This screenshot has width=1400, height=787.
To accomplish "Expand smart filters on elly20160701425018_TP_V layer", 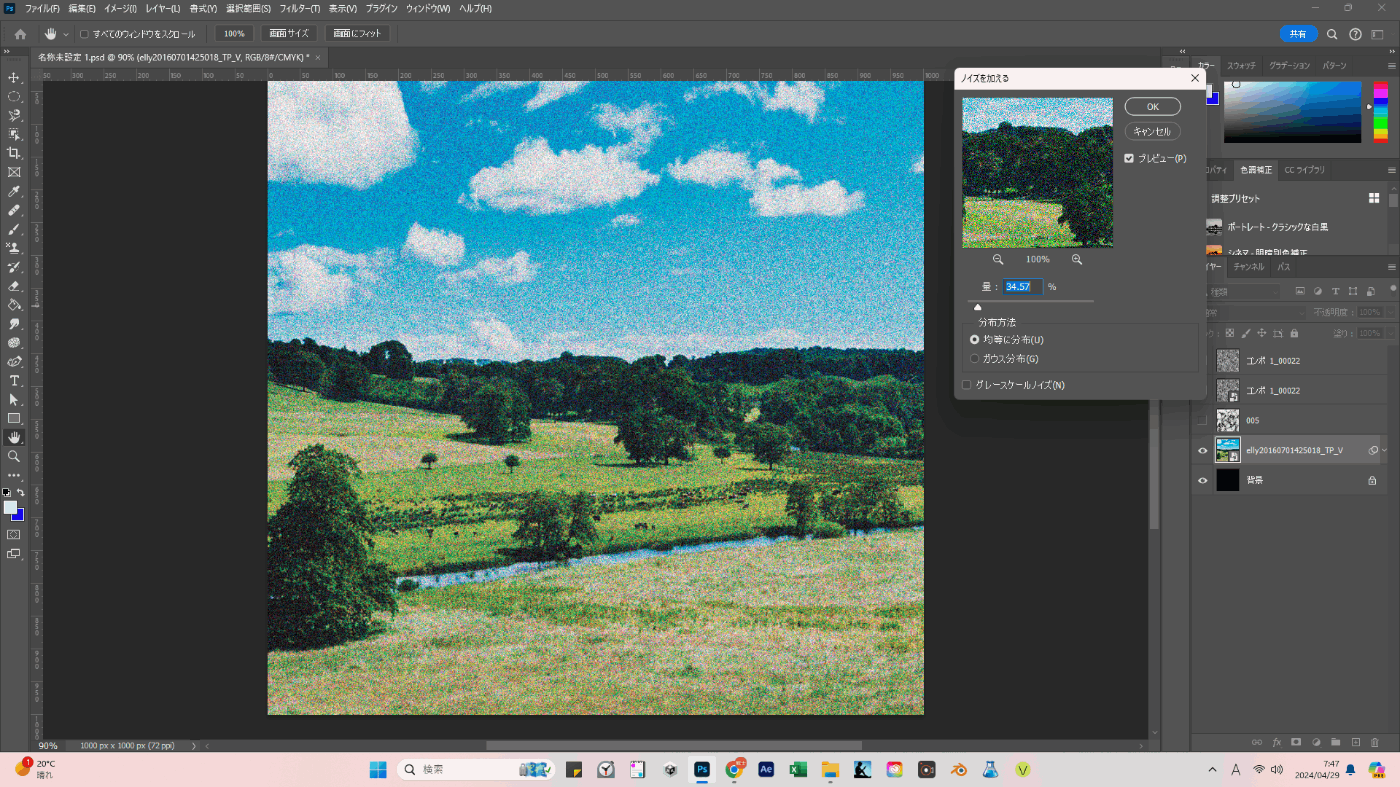I will pos(1385,451).
